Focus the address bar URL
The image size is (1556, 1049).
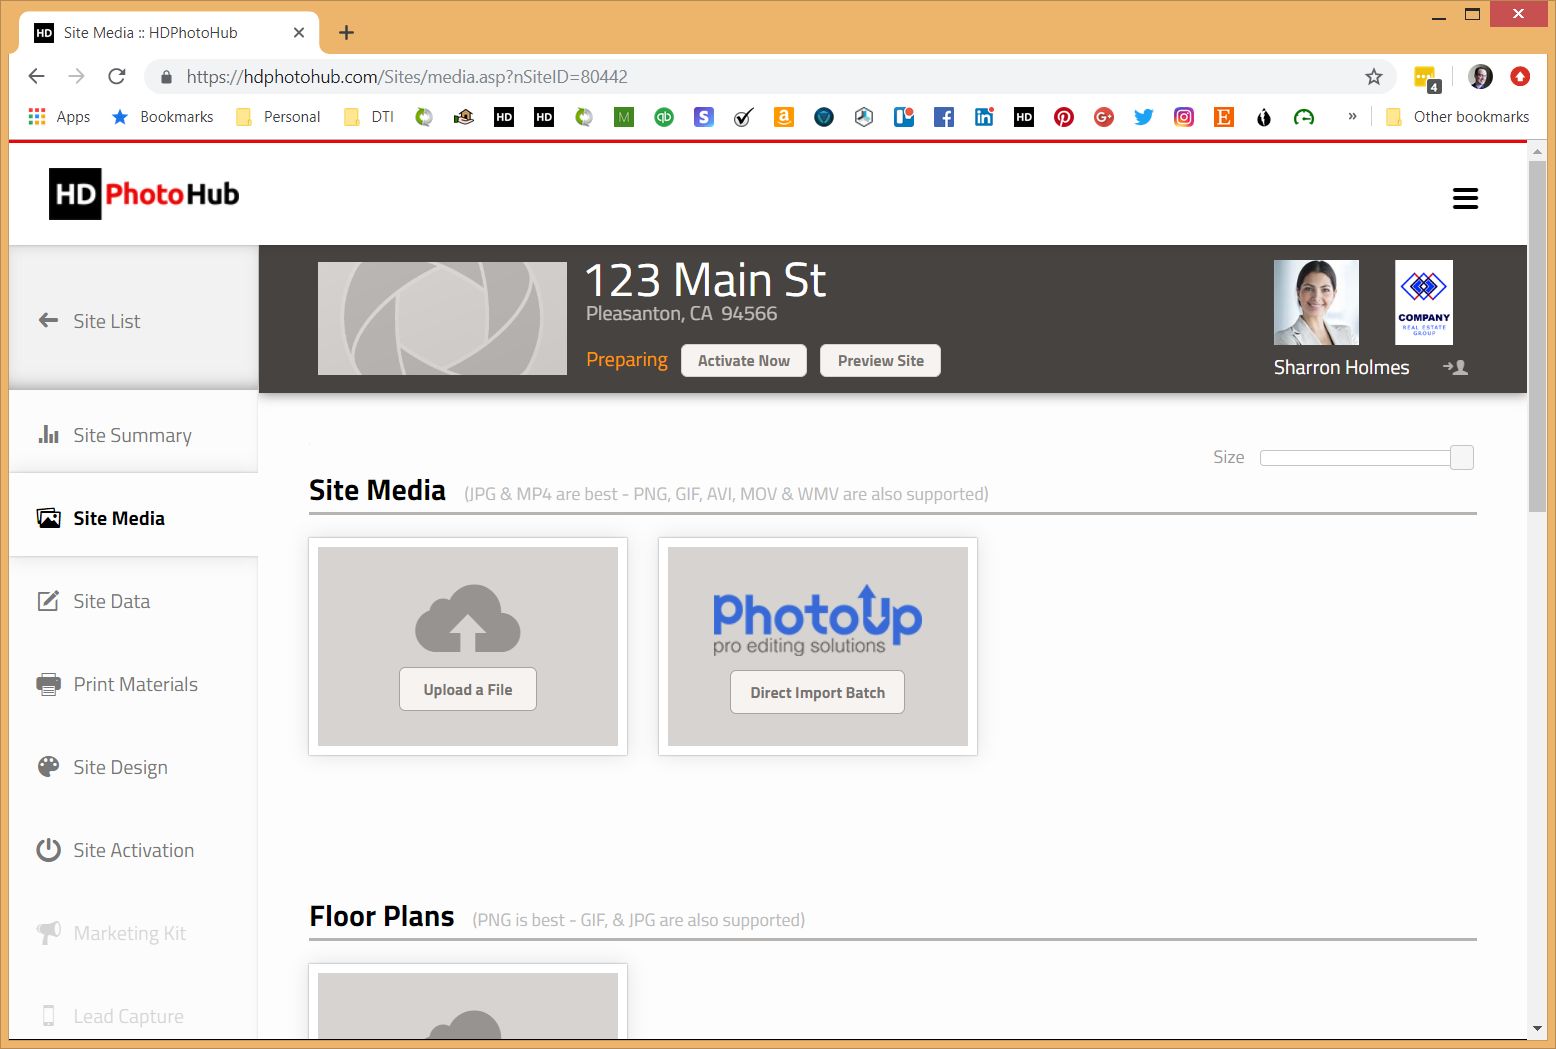click(406, 77)
